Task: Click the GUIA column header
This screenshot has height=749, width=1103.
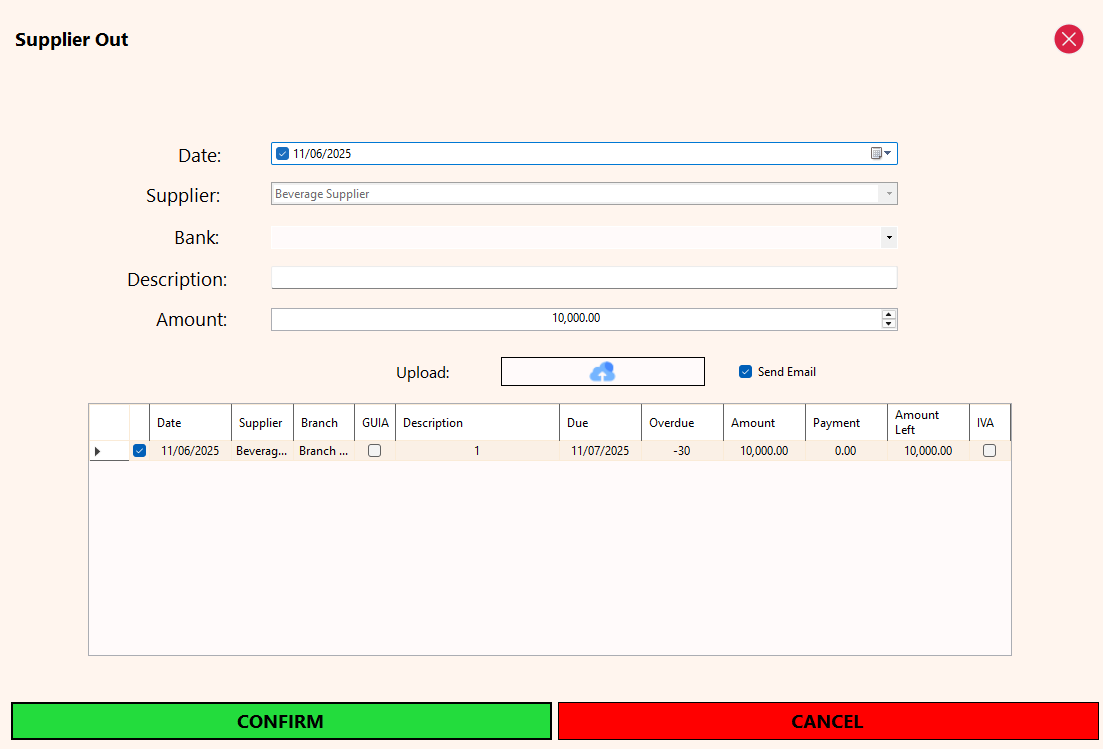Action: tap(375, 423)
